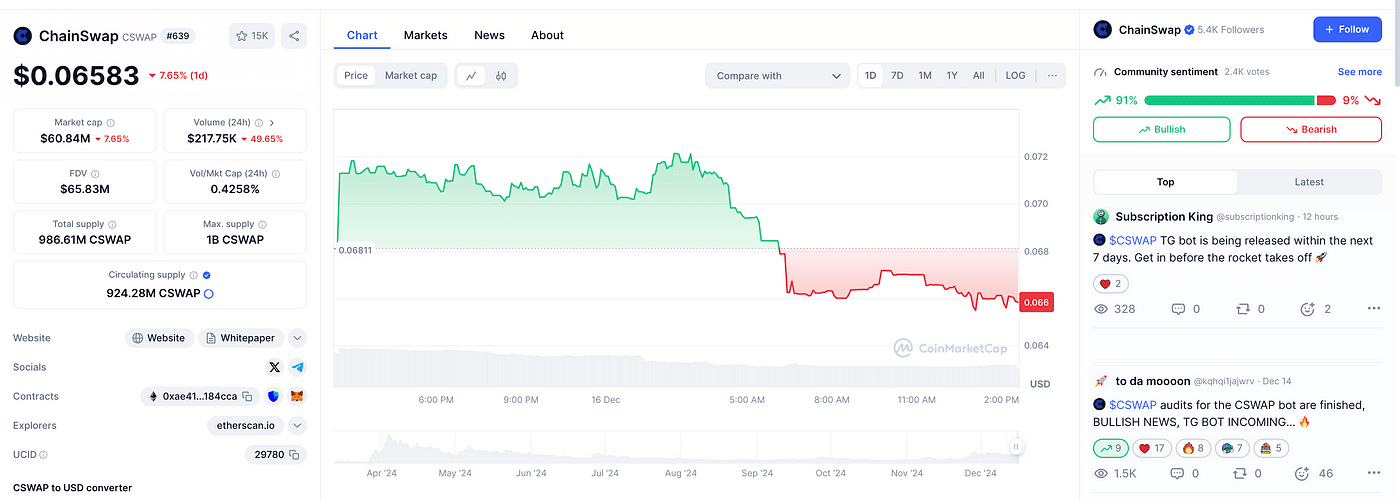Follow the ChainSwap community

(1346, 29)
